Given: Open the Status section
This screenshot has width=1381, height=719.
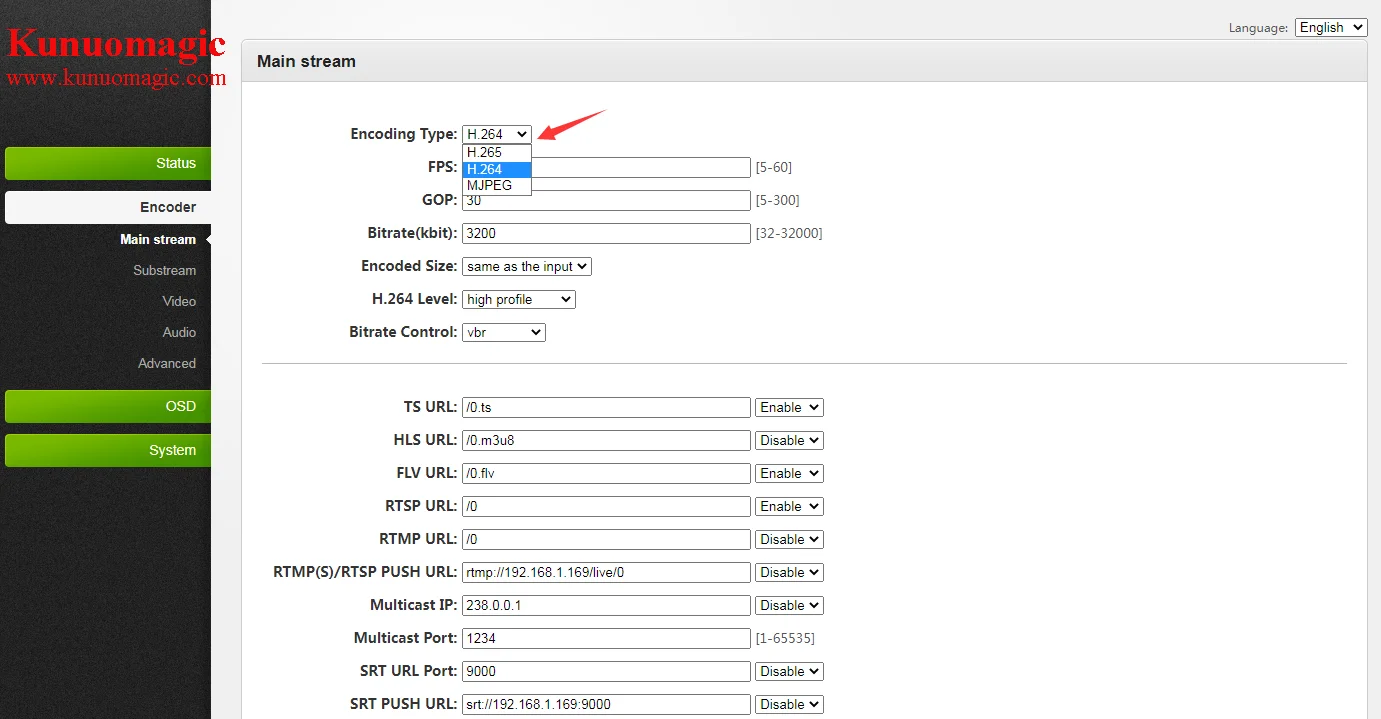Looking at the screenshot, I should (108, 163).
